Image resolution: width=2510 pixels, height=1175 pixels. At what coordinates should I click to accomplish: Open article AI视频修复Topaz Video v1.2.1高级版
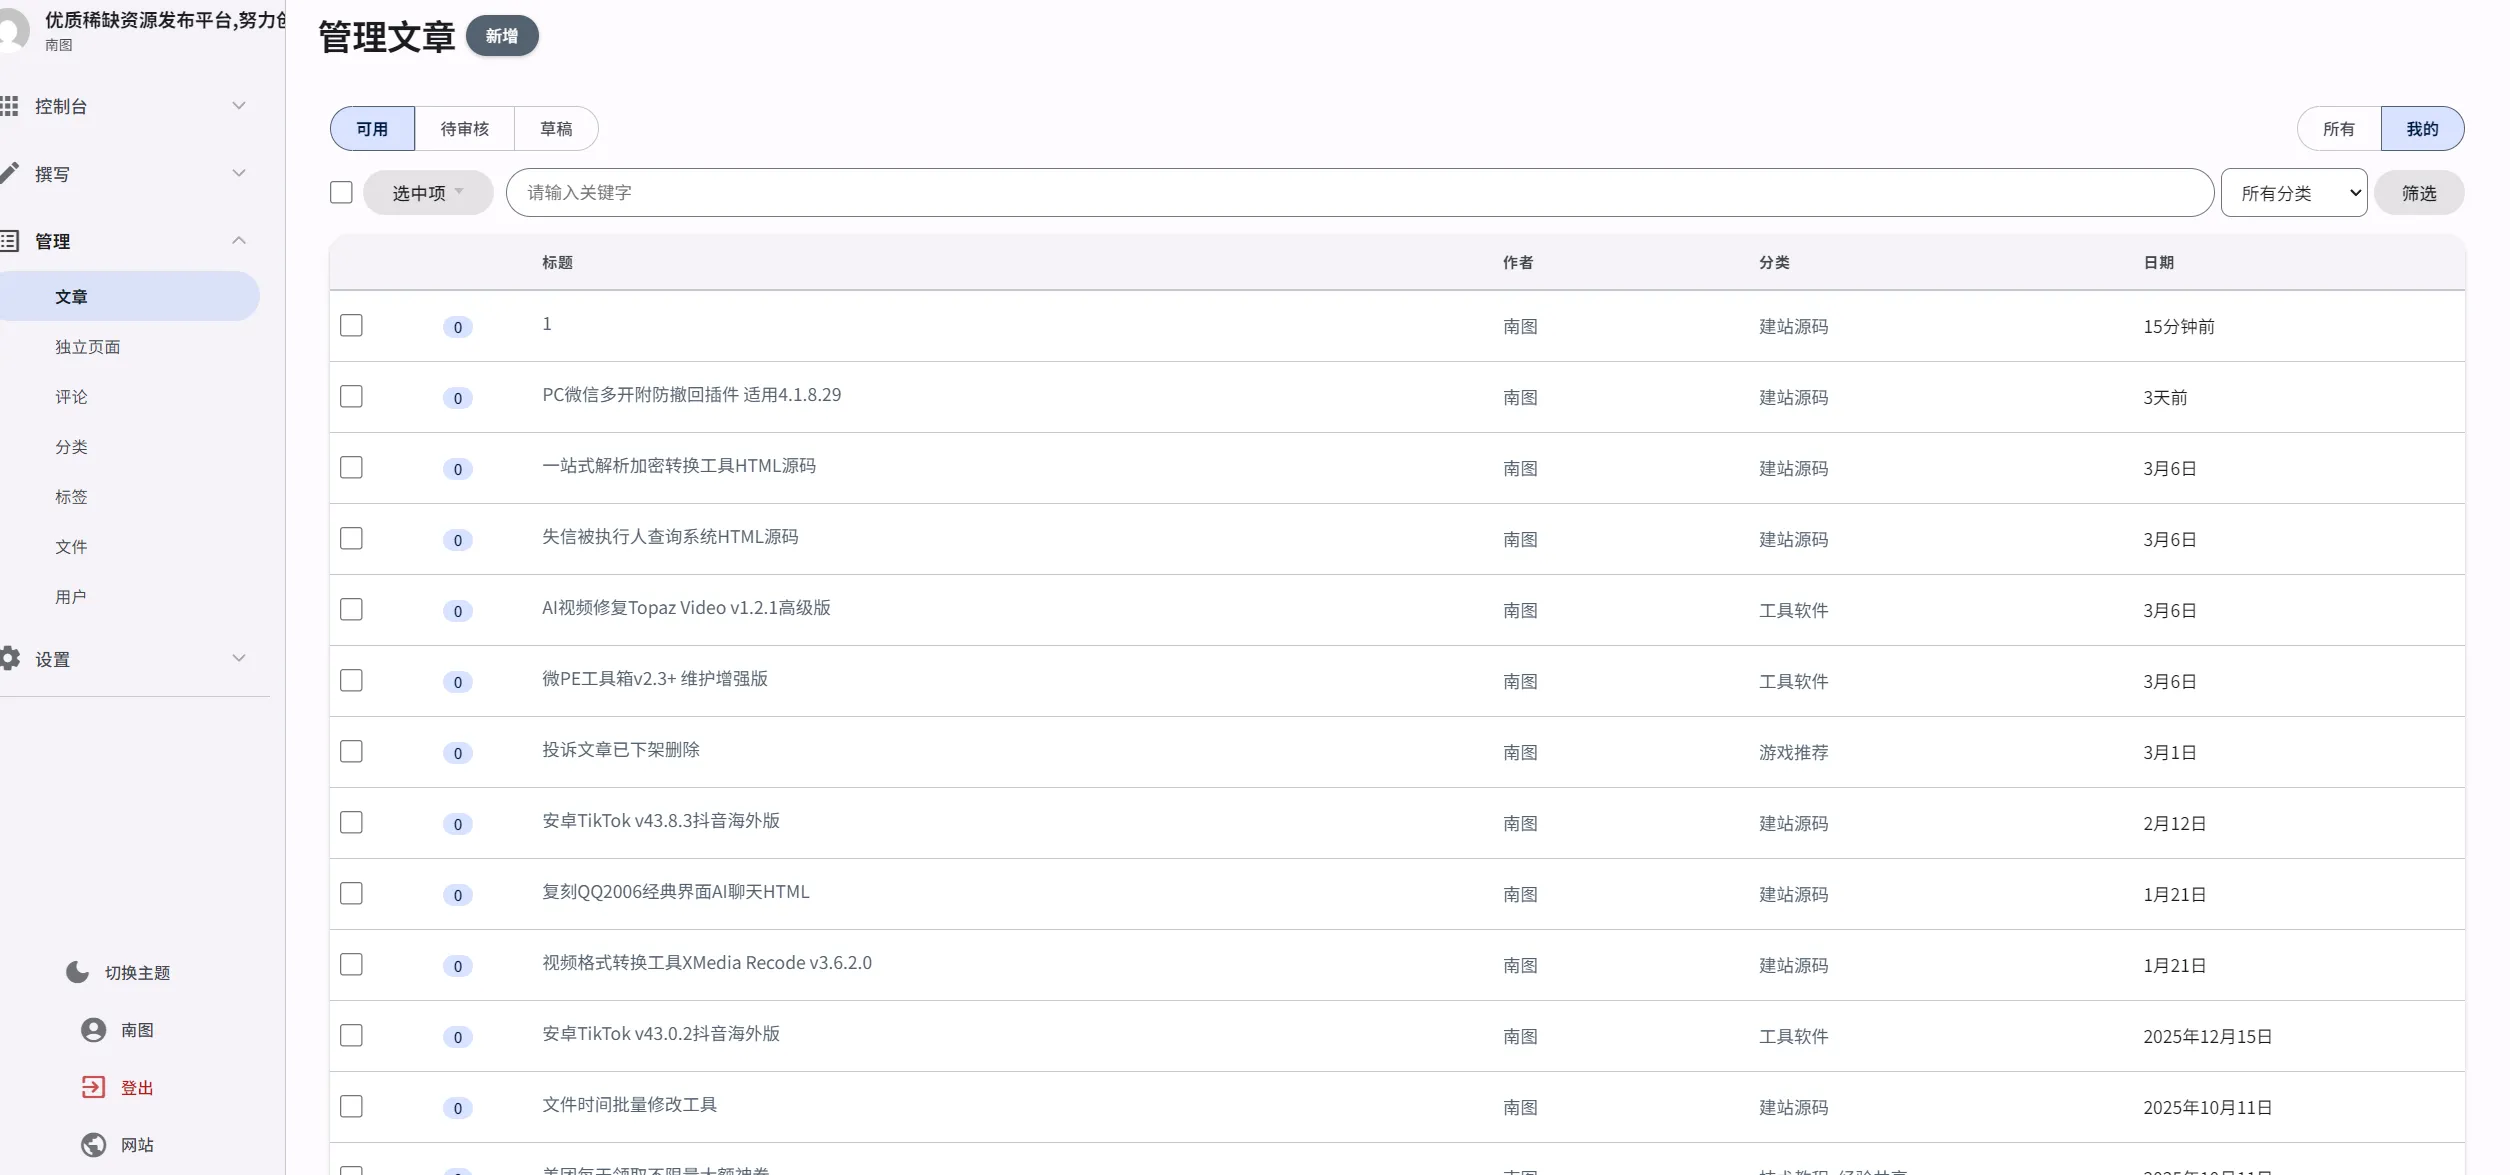[x=686, y=608]
